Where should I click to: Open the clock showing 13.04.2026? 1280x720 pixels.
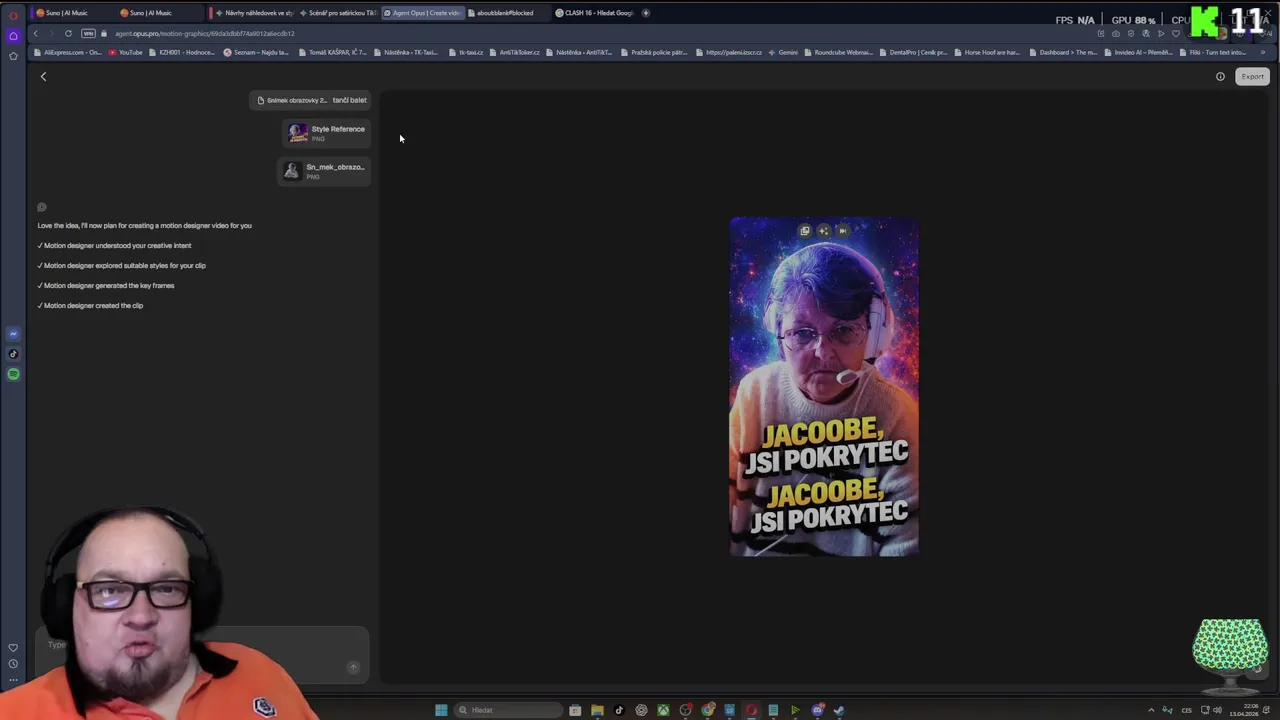click(x=1245, y=710)
